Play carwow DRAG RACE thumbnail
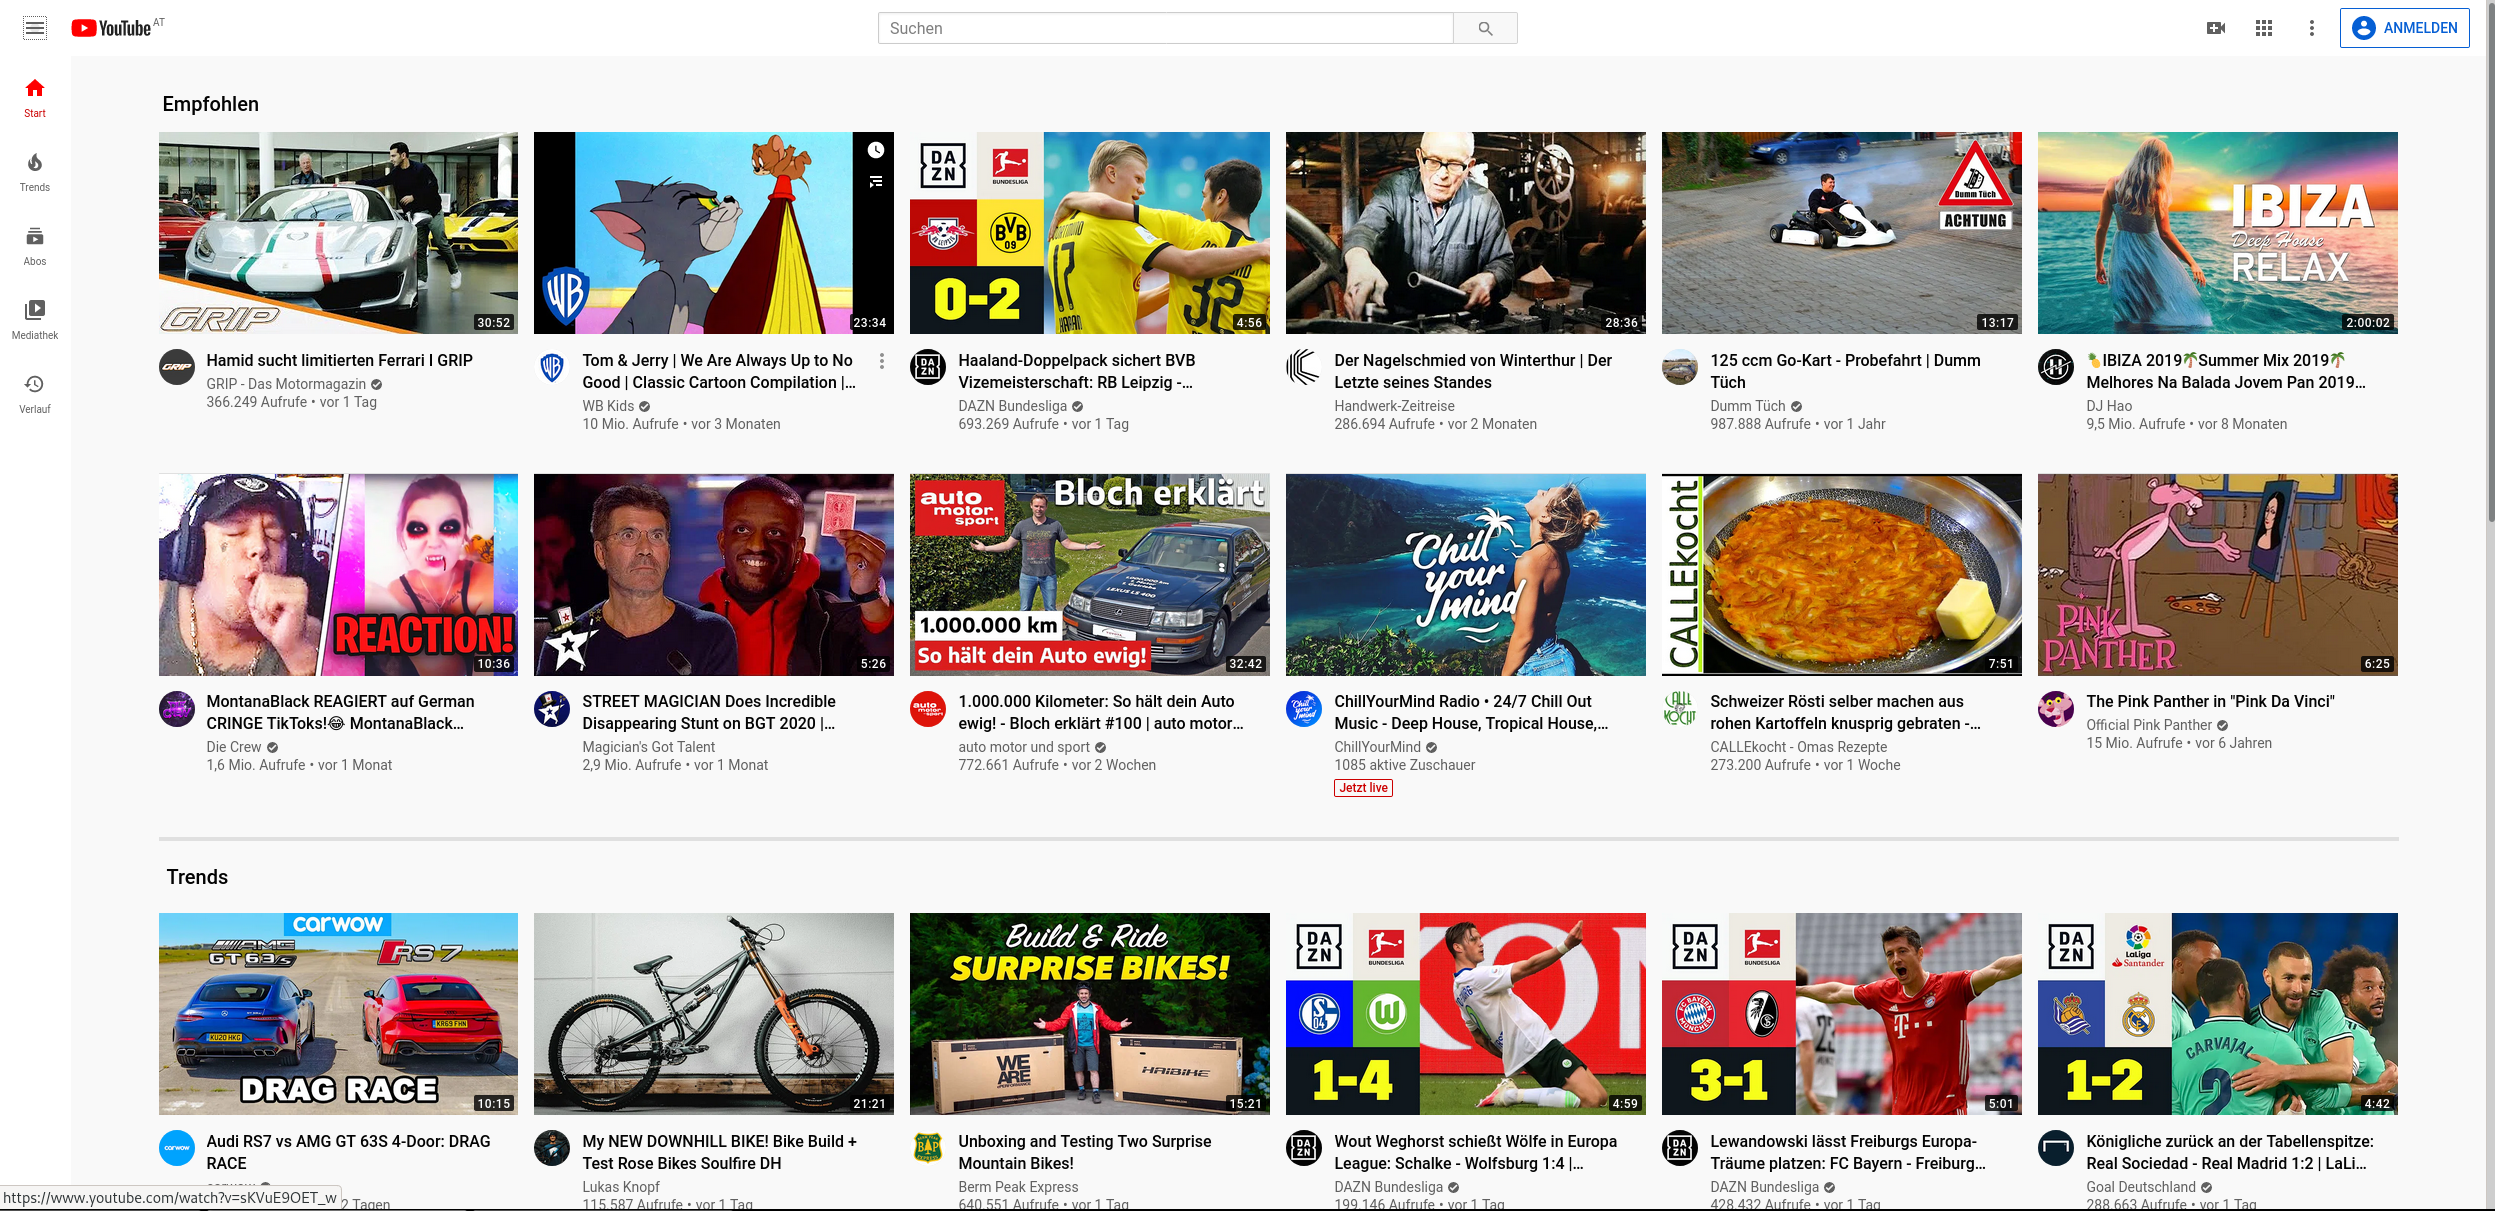The width and height of the screenshot is (2495, 1211). (x=338, y=1014)
